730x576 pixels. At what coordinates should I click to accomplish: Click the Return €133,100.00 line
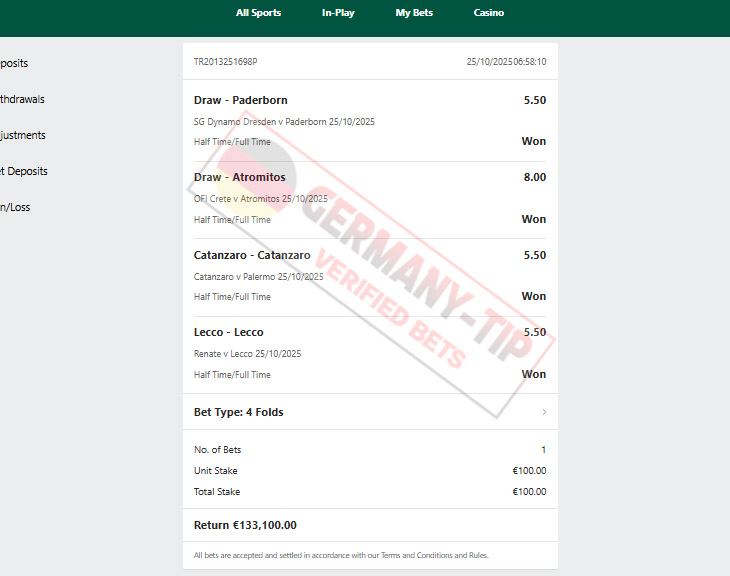245,525
